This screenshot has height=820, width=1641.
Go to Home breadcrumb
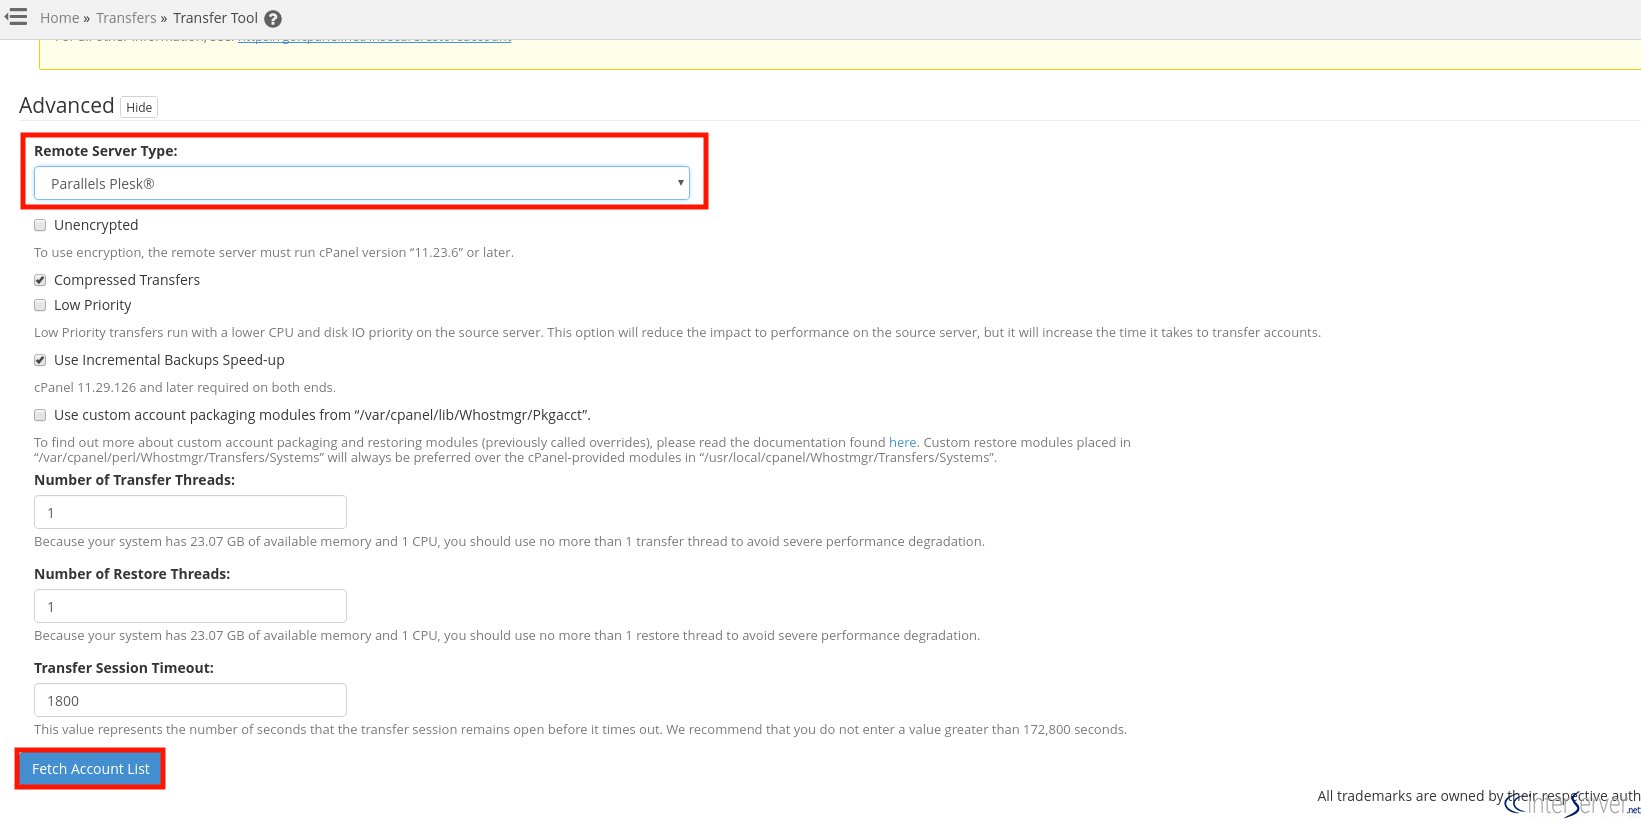click(60, 18)
